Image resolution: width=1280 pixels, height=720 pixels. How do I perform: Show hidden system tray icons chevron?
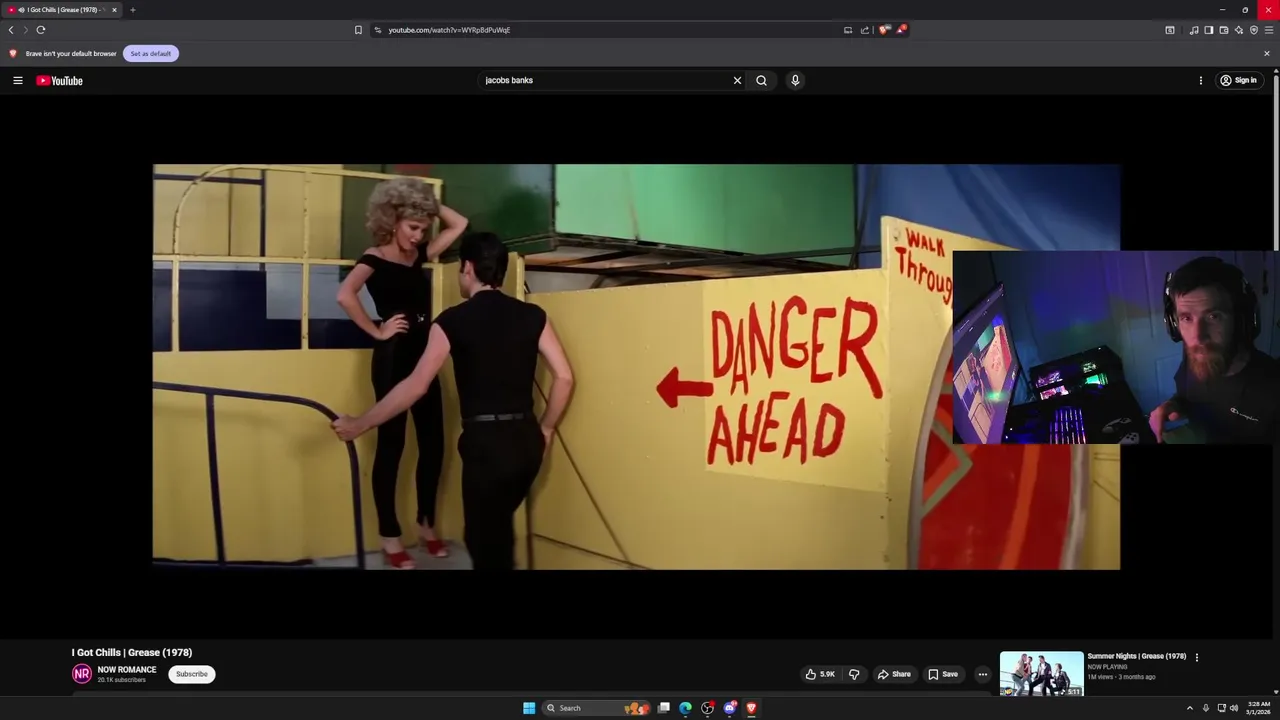[x=1189, y=708]
